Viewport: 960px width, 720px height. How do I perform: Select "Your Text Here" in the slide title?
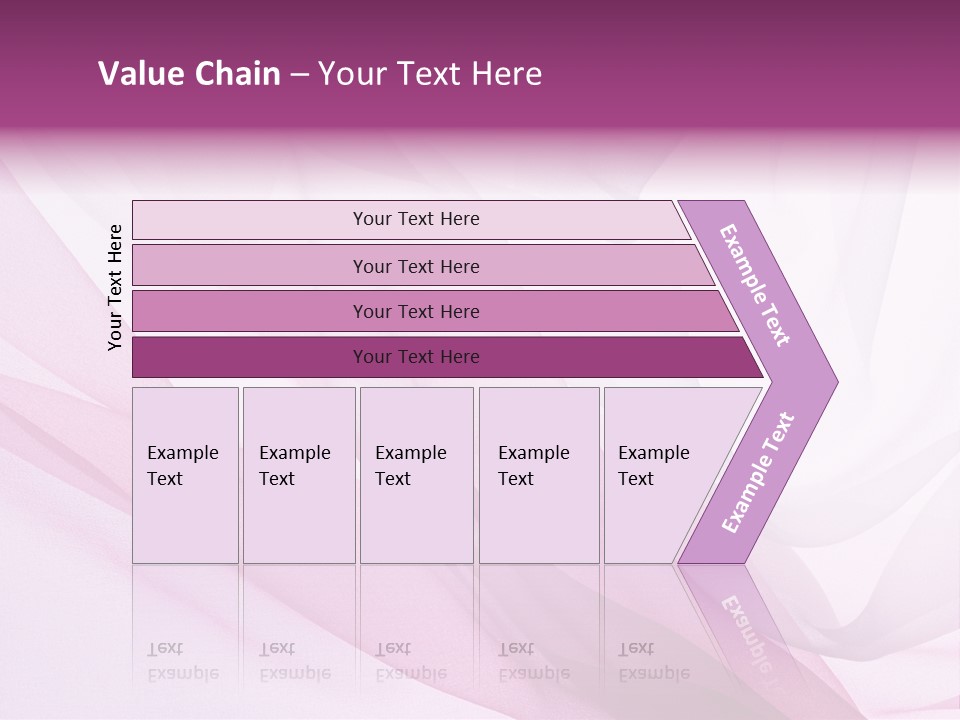(x=430, y=74)
